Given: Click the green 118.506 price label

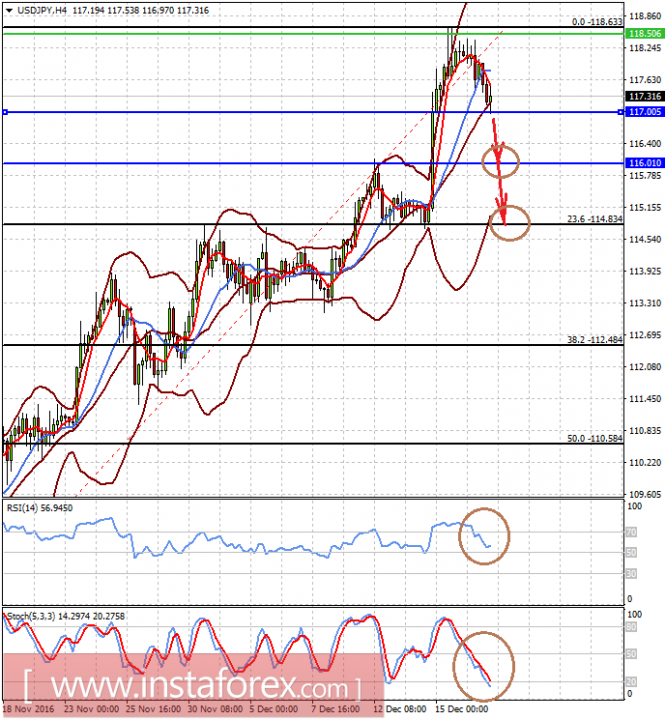Looking at the screenshot, I should pos(645,34).
